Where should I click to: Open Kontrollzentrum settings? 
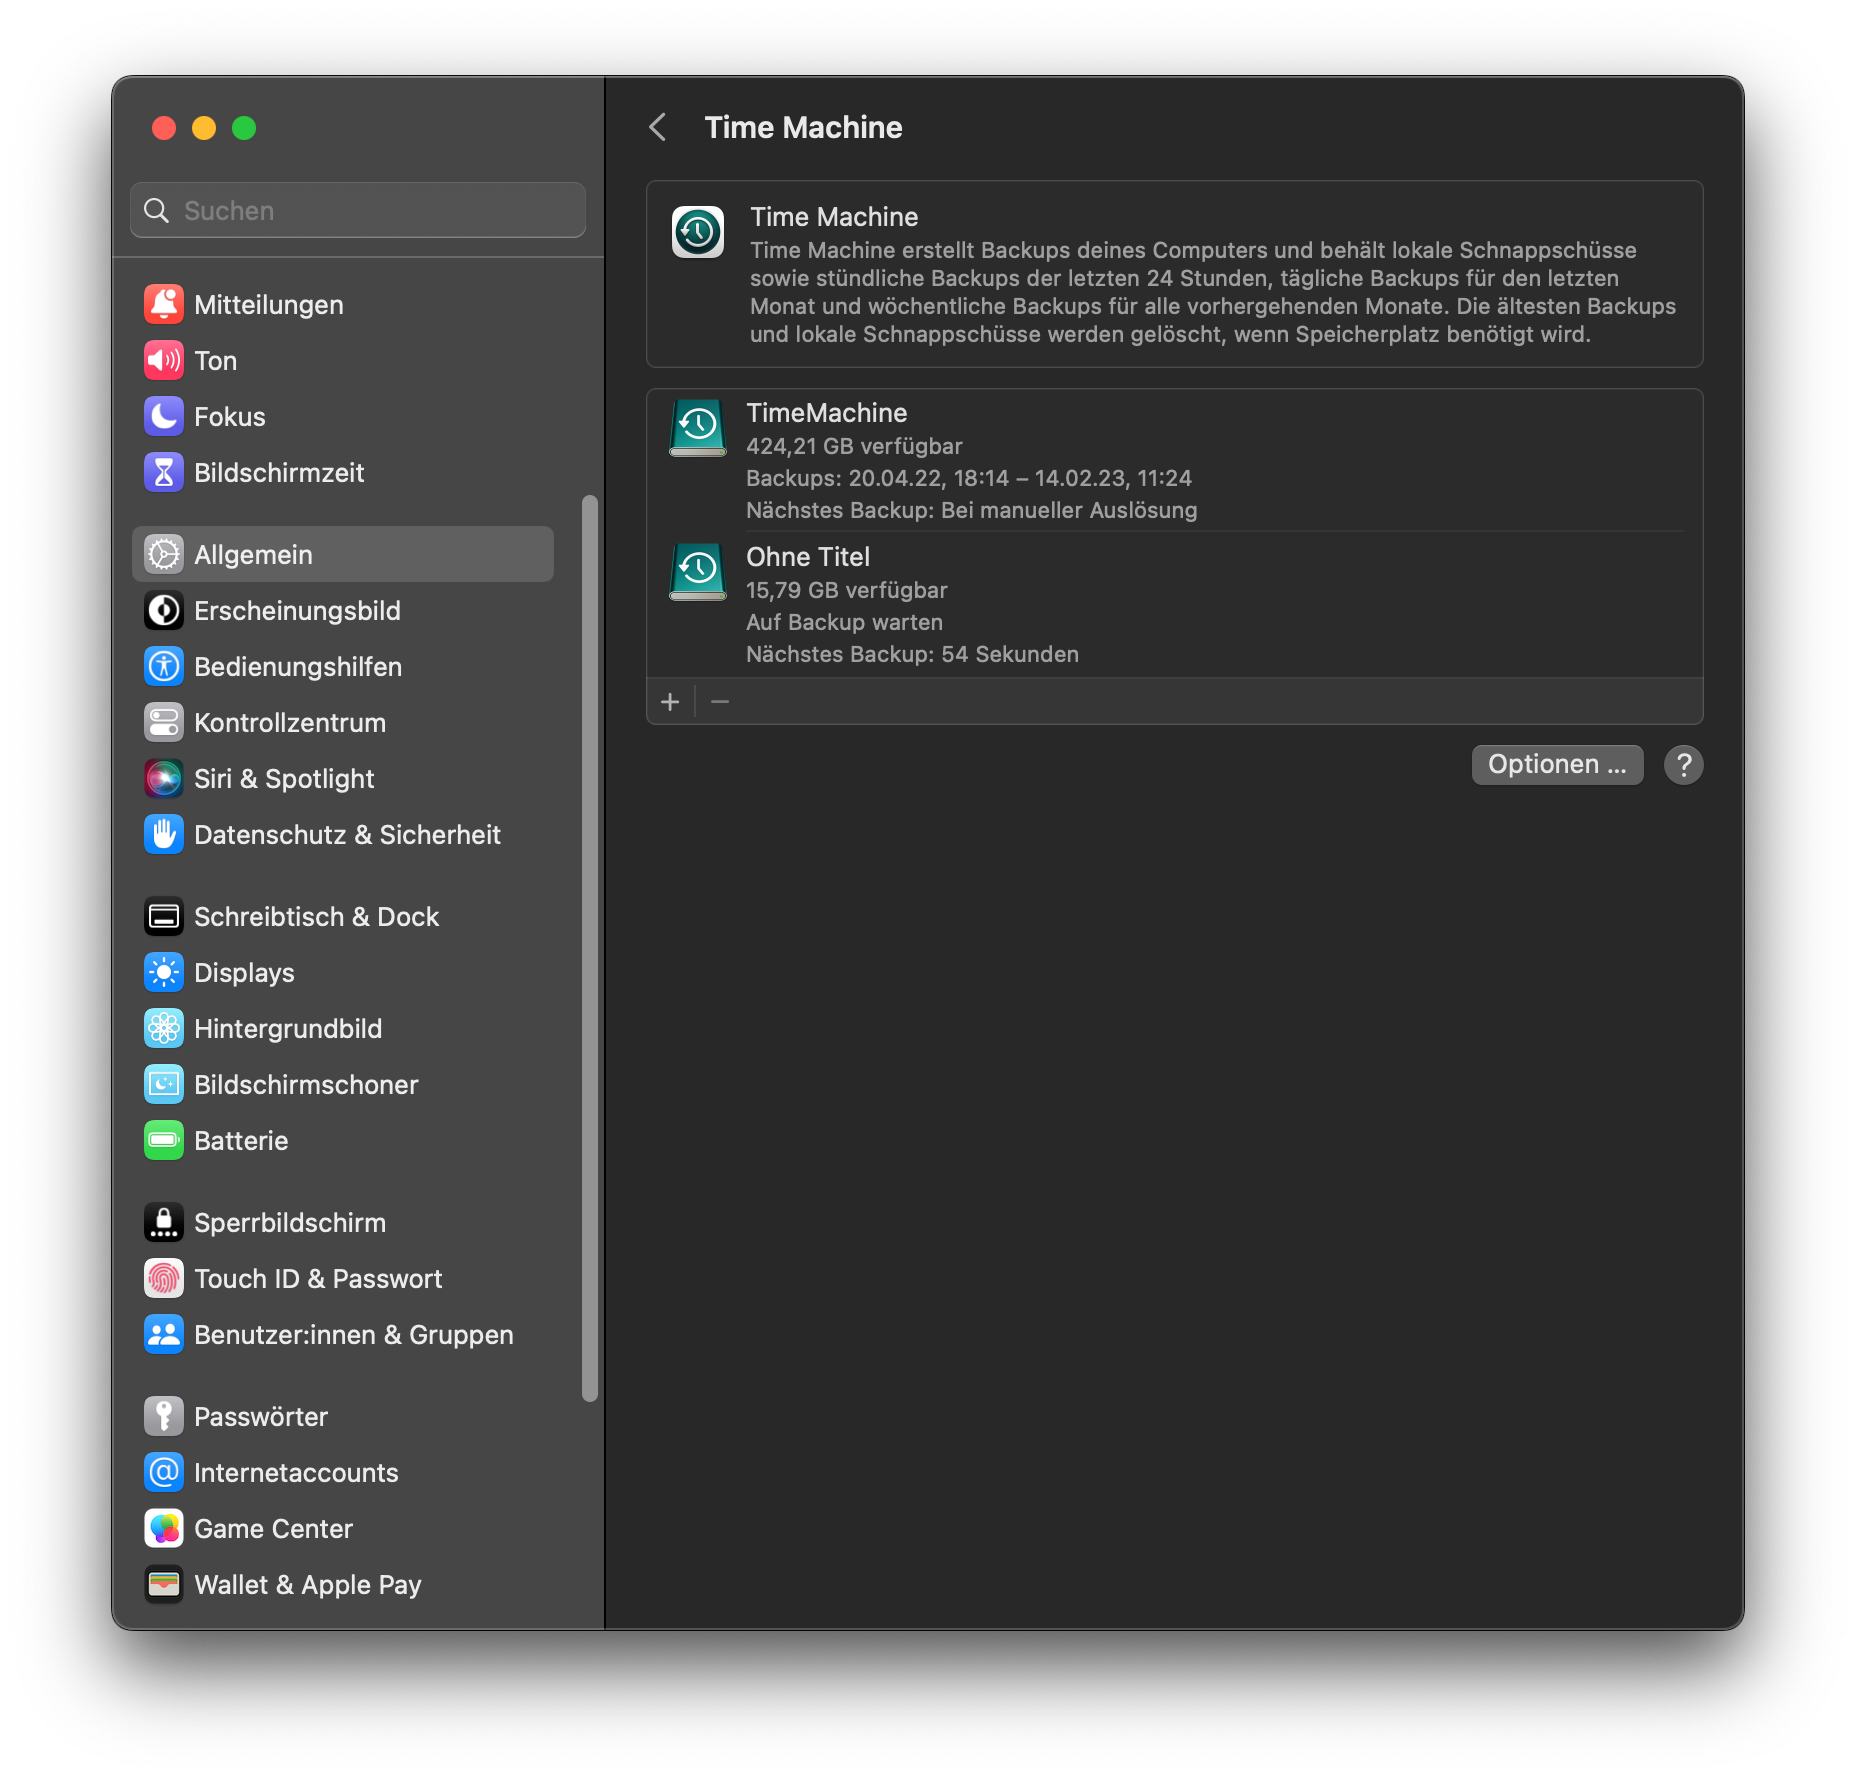tap(343, 723)
